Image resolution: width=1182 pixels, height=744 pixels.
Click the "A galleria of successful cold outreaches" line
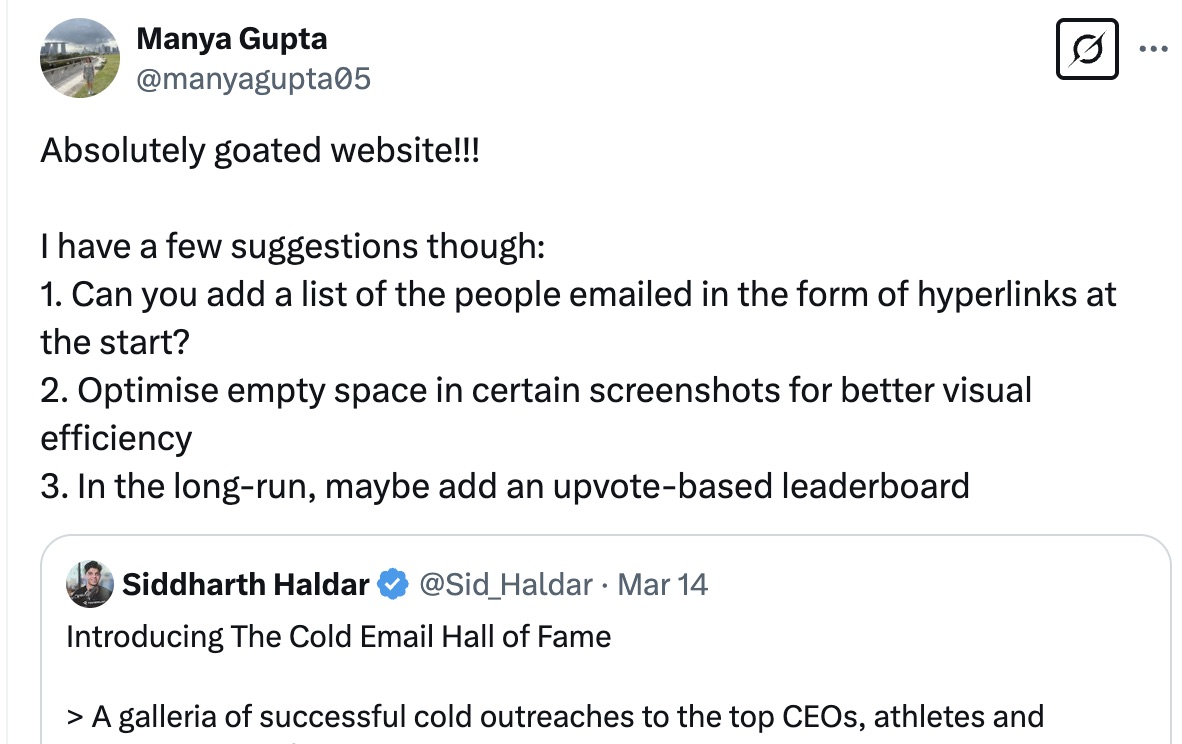pyautogui.click(x=555, y=717)
